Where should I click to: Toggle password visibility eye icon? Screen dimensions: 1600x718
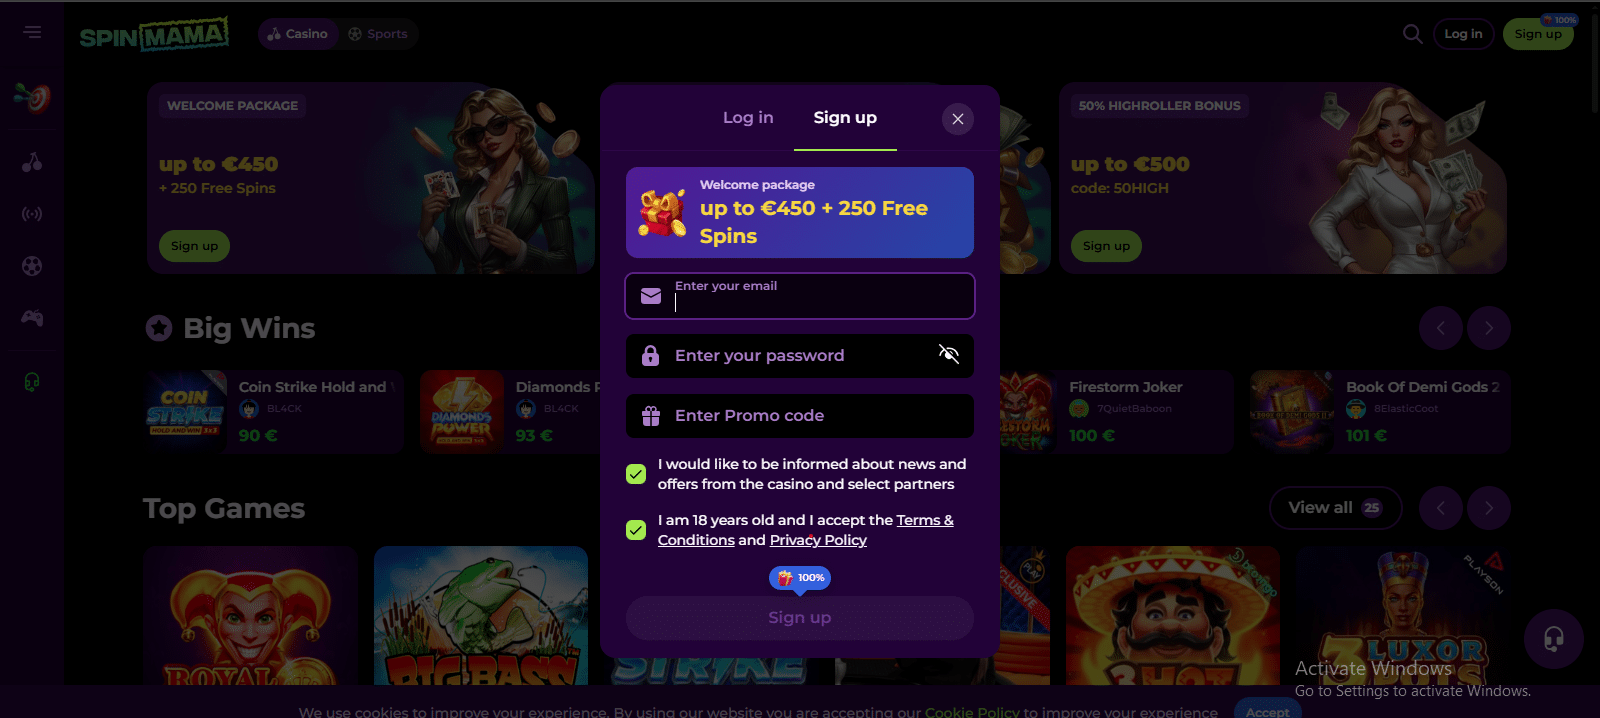pyautogui.click(x=949, y=353)
